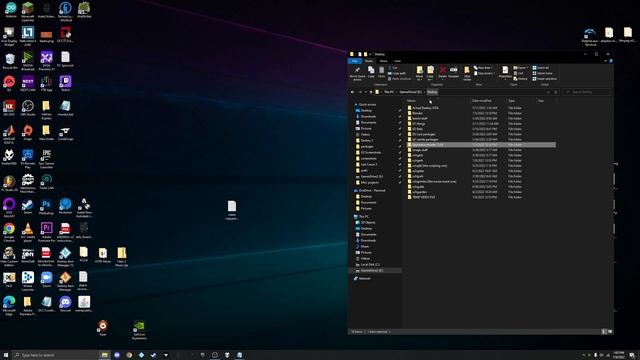Switch to the Share ribbon tab
640x360 pixels.
[x=383, y=61]
